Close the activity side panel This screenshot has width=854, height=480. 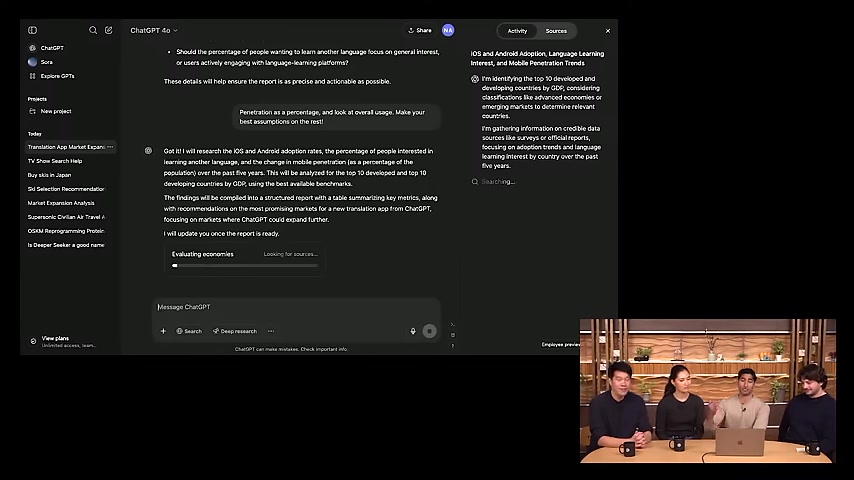pyautogui.click(x=608, y=31)
